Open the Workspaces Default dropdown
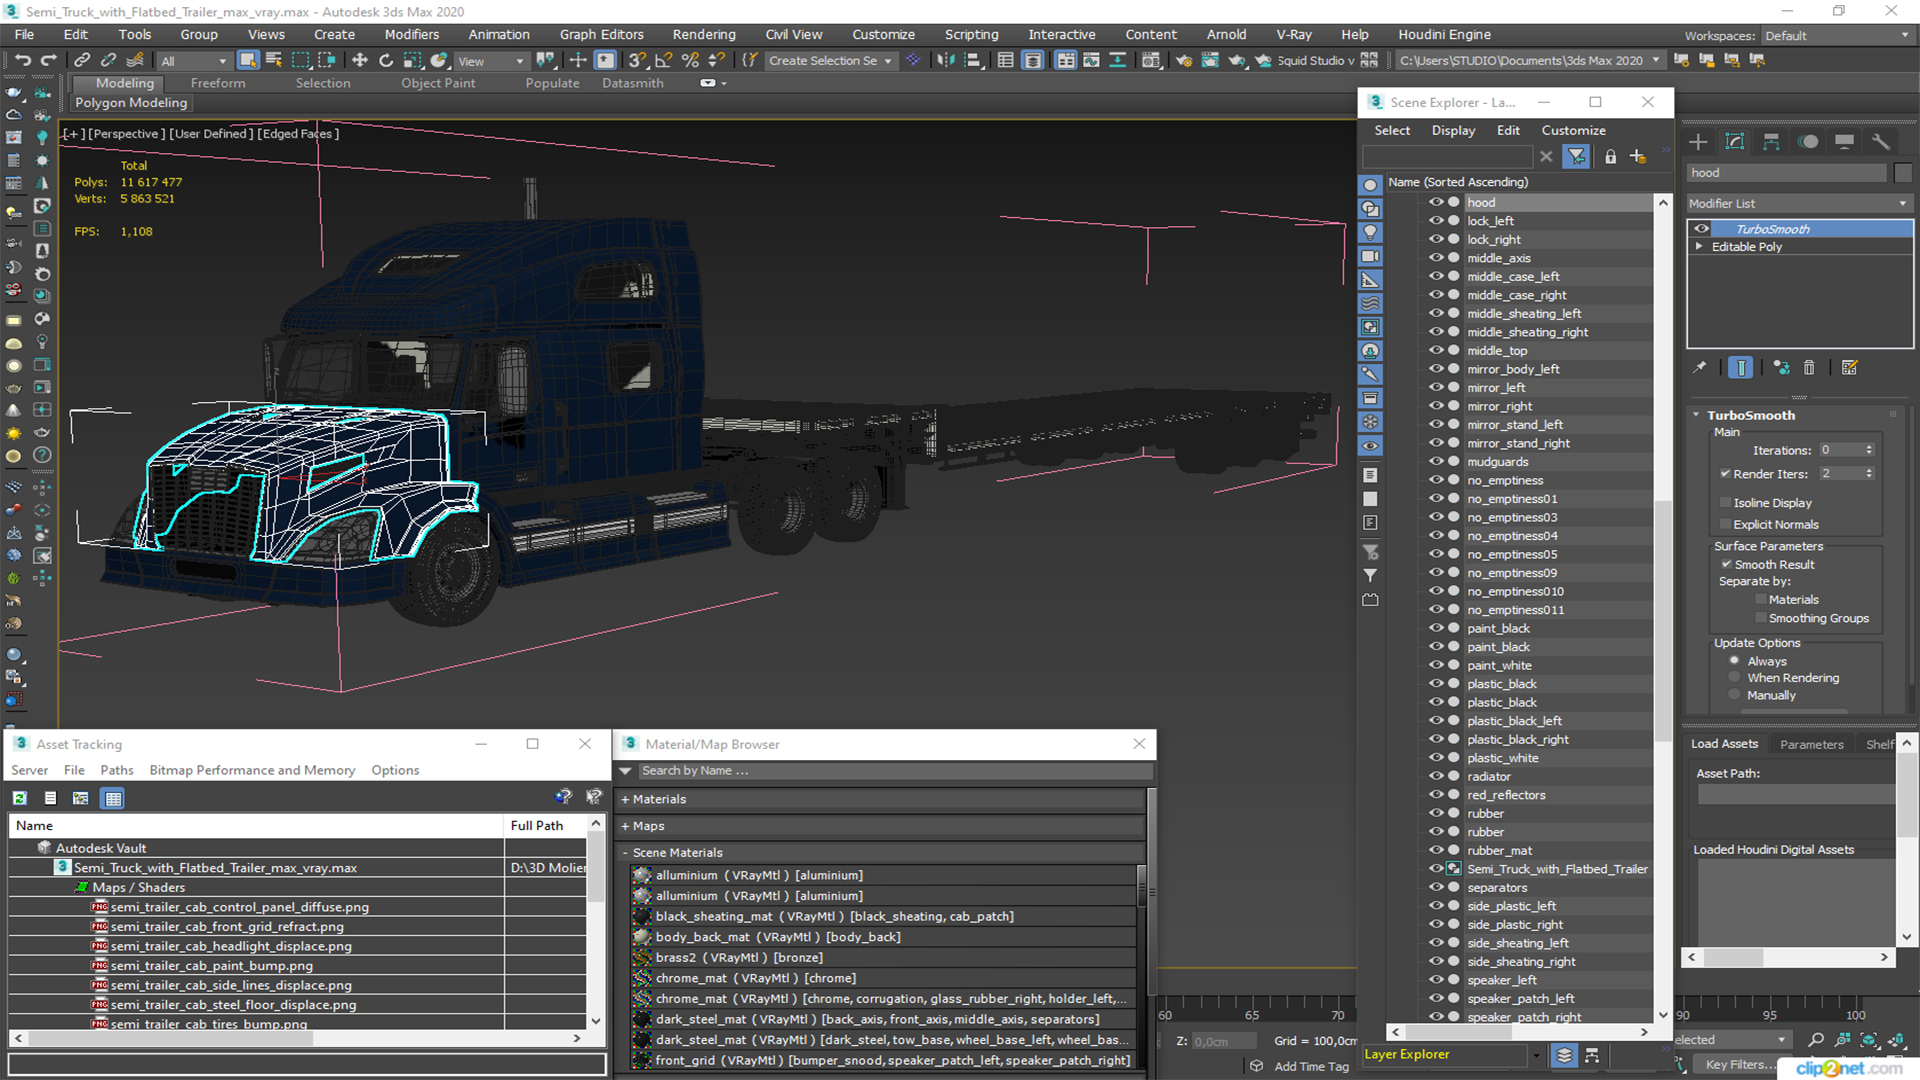The height and width of the screenshot is (1080, 1920). (x=1837, y=35)
